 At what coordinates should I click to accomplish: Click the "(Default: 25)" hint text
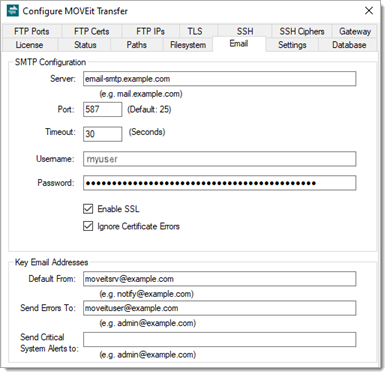(x=149, y=109)
